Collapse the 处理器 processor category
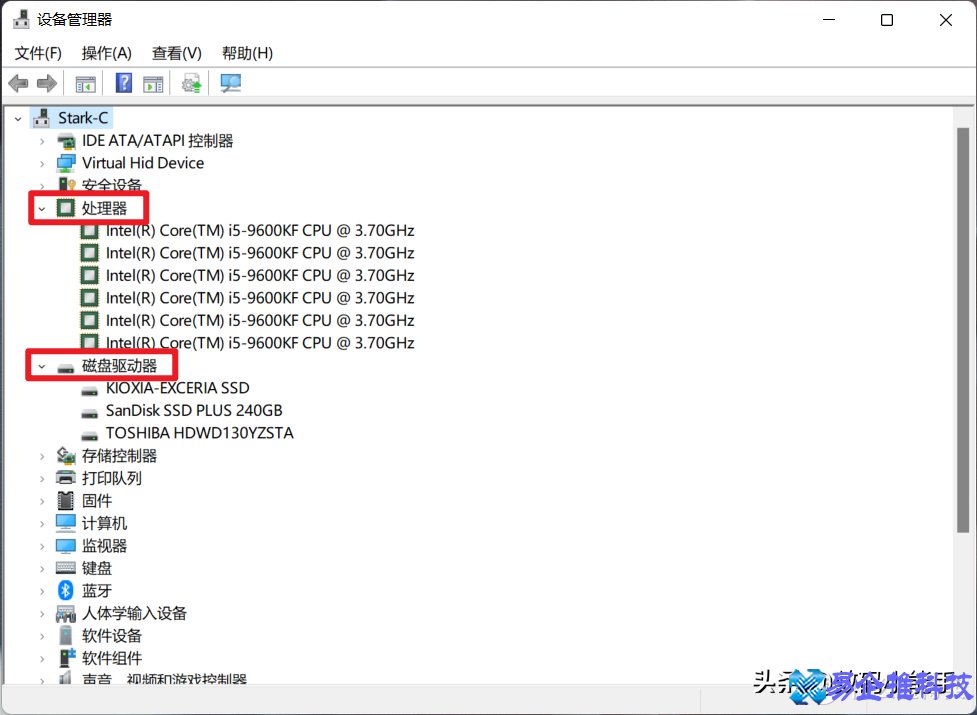 [x=42, y=209]
